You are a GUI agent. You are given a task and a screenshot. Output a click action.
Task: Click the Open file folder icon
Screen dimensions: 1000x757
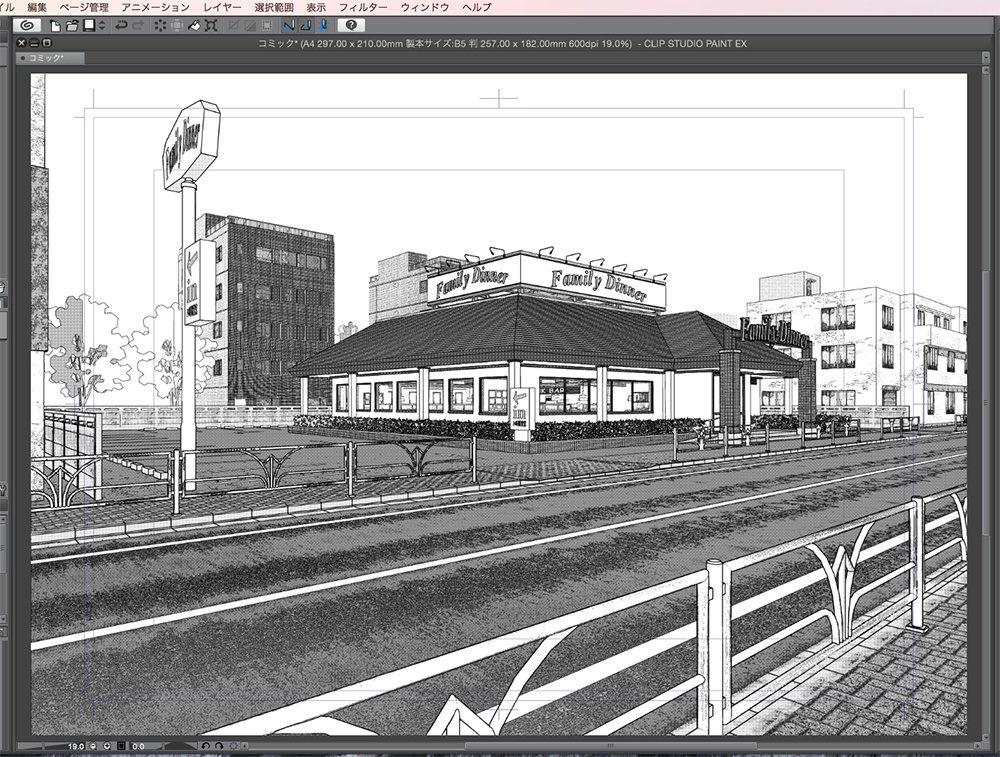click(x=72, y=26)
